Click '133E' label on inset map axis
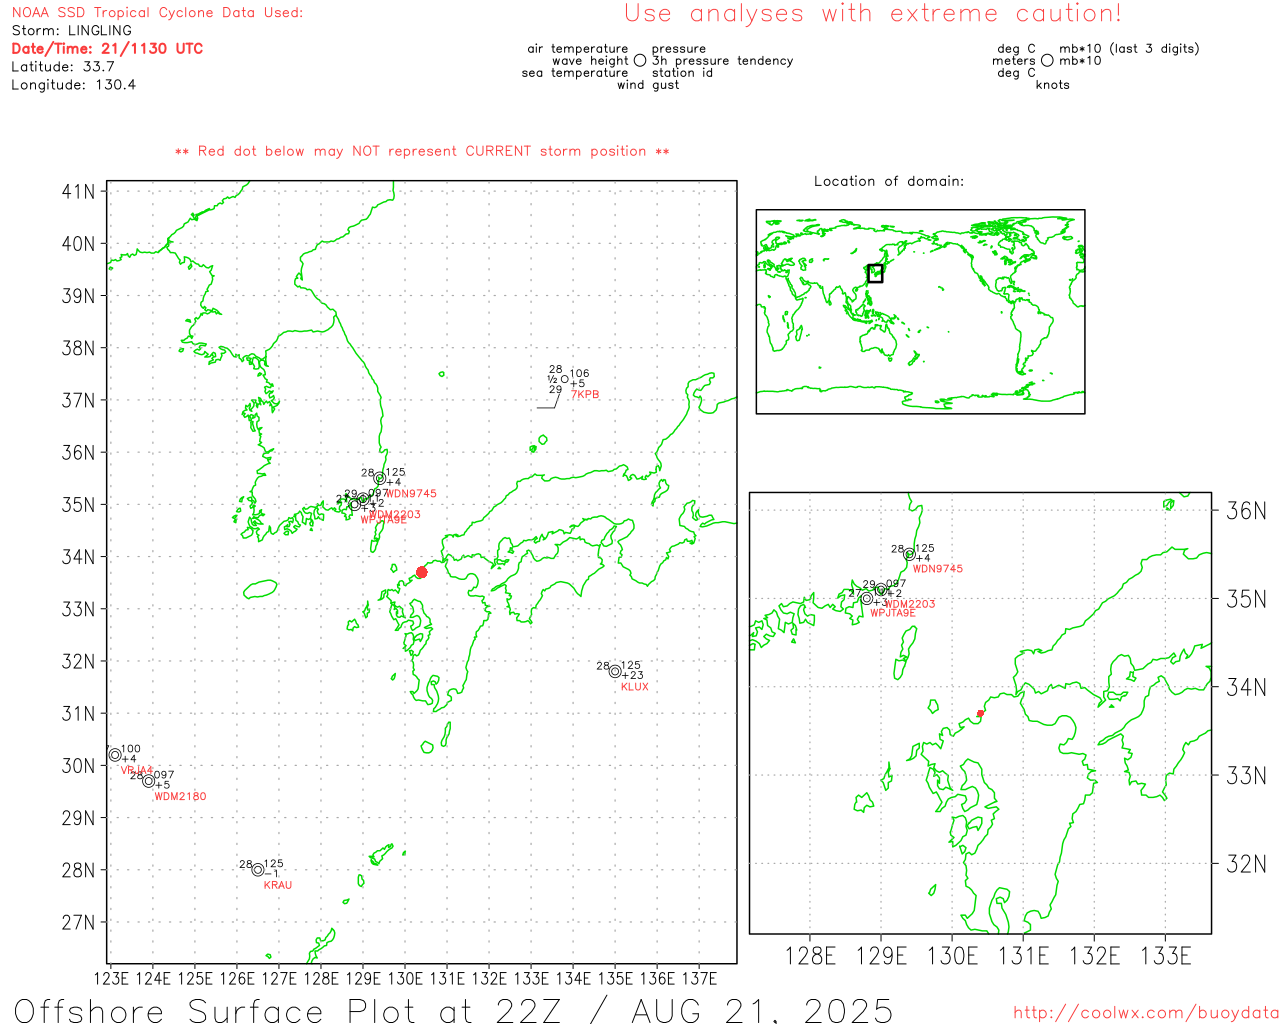The width and height of the screenshot is (1280, 1024). pos(1166,956)
